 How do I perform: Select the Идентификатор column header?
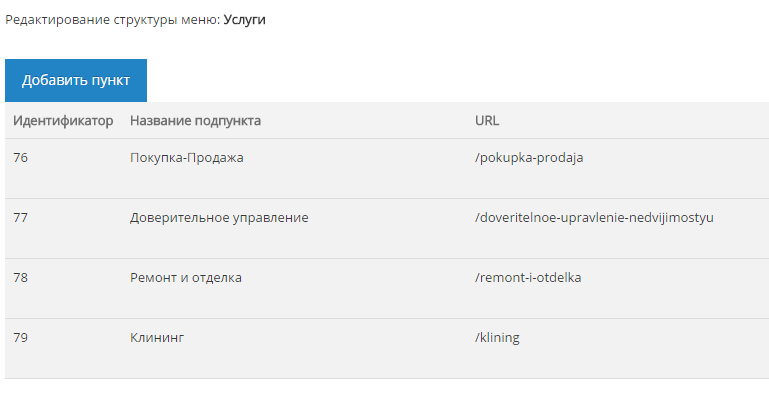pos(63,121)
